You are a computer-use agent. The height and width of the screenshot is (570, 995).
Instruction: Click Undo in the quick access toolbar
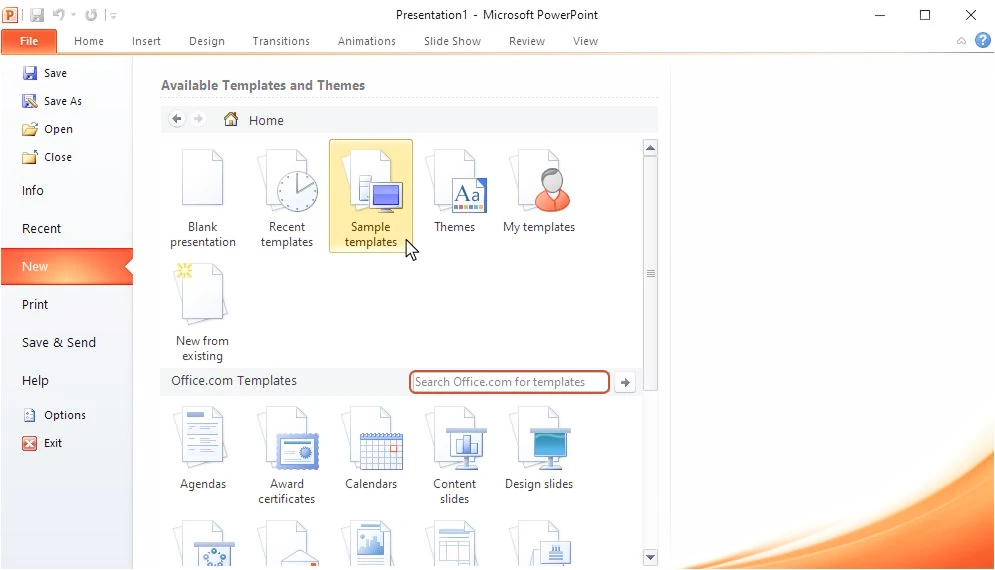click(x=59, y=15)
